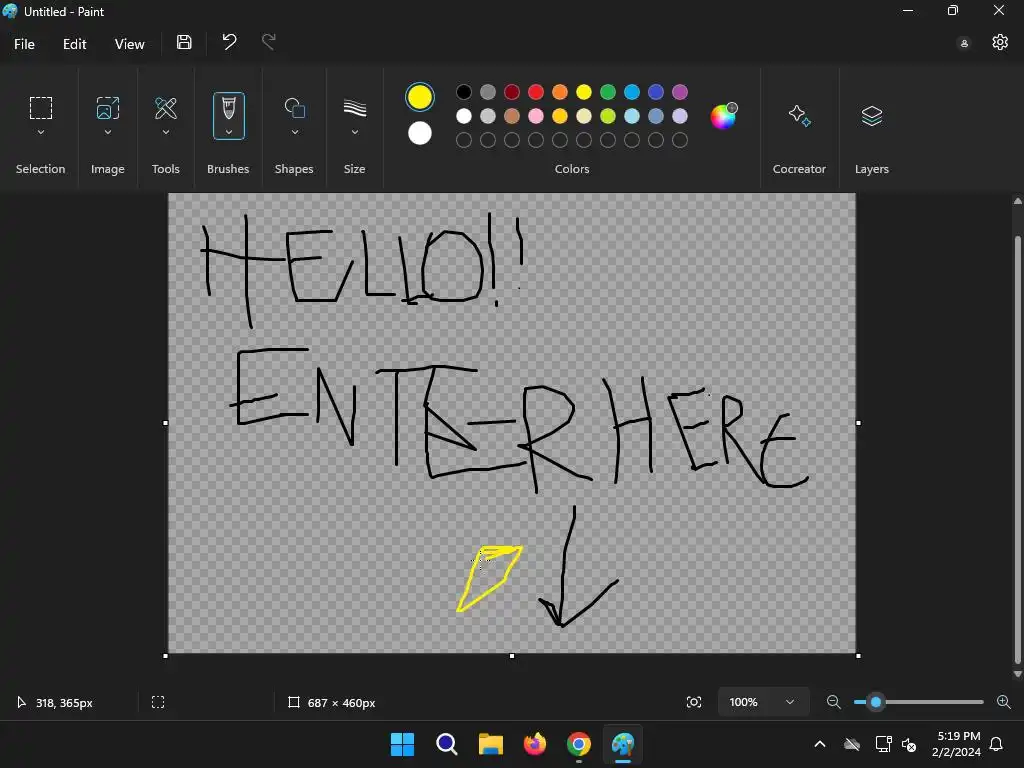Launch Chrome from taskbar
This screenshot has height=768, width=1024.
[x=579, y=744]
